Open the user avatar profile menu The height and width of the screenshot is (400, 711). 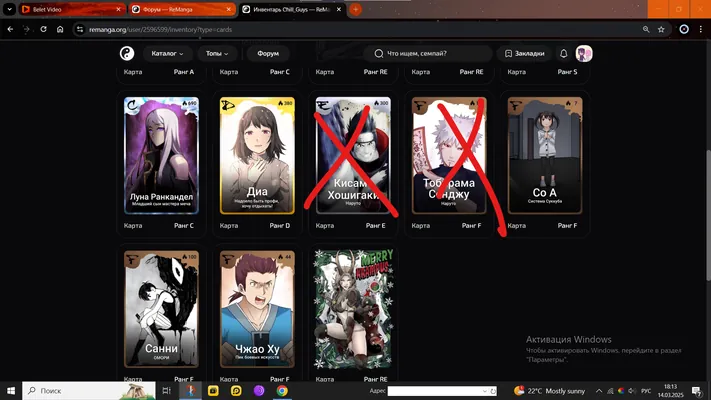(x=584, y=54)
